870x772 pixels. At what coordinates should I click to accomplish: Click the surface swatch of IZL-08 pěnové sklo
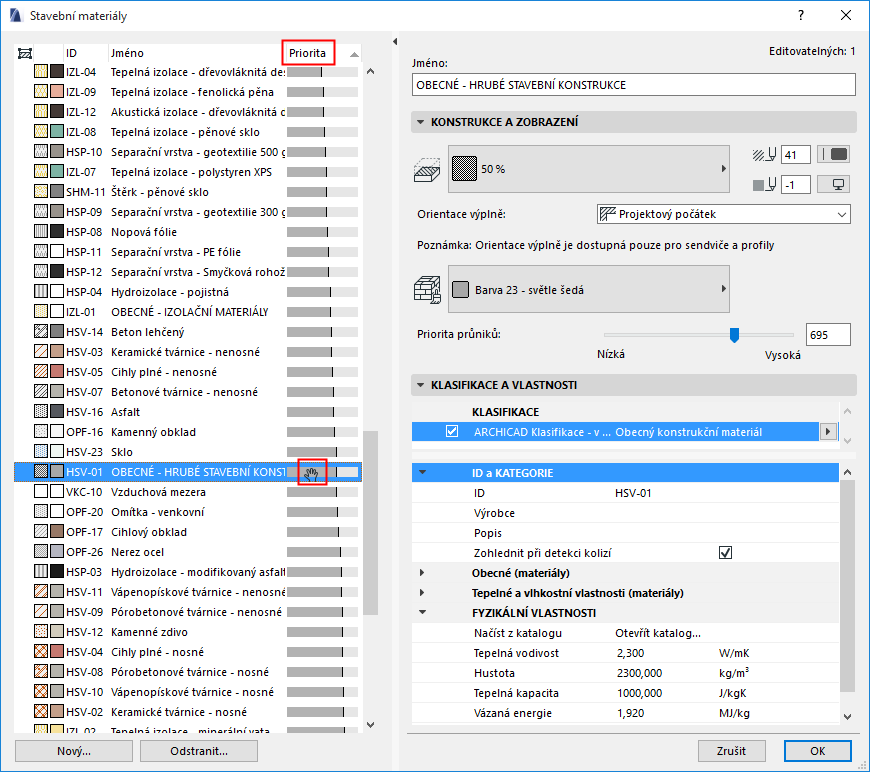pos(57,132)
